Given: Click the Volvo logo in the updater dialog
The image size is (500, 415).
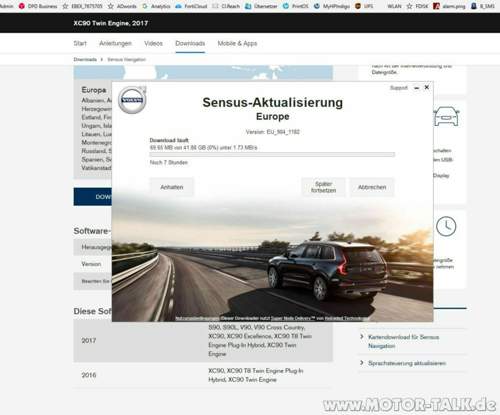Looking at the screenshot, I should (x=132, y=100).
